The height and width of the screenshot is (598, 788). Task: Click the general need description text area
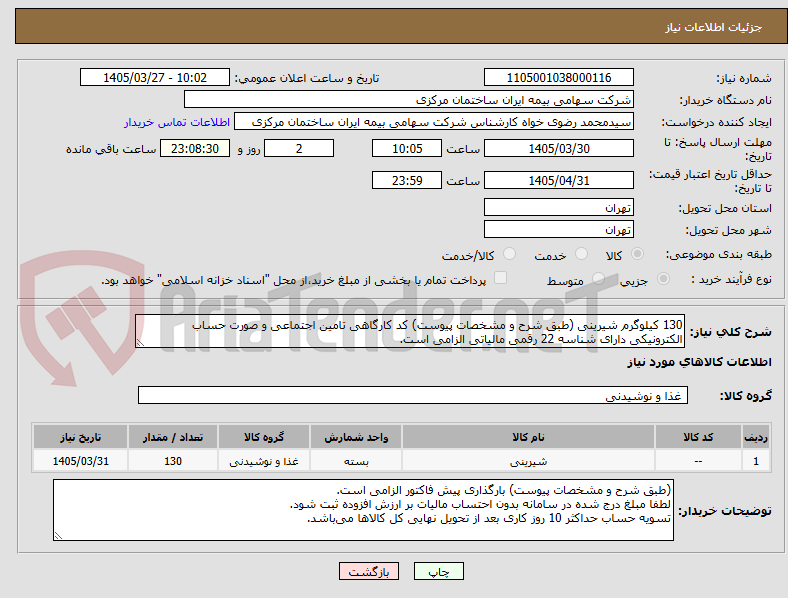pyautogui.click(x=410, y=331)
